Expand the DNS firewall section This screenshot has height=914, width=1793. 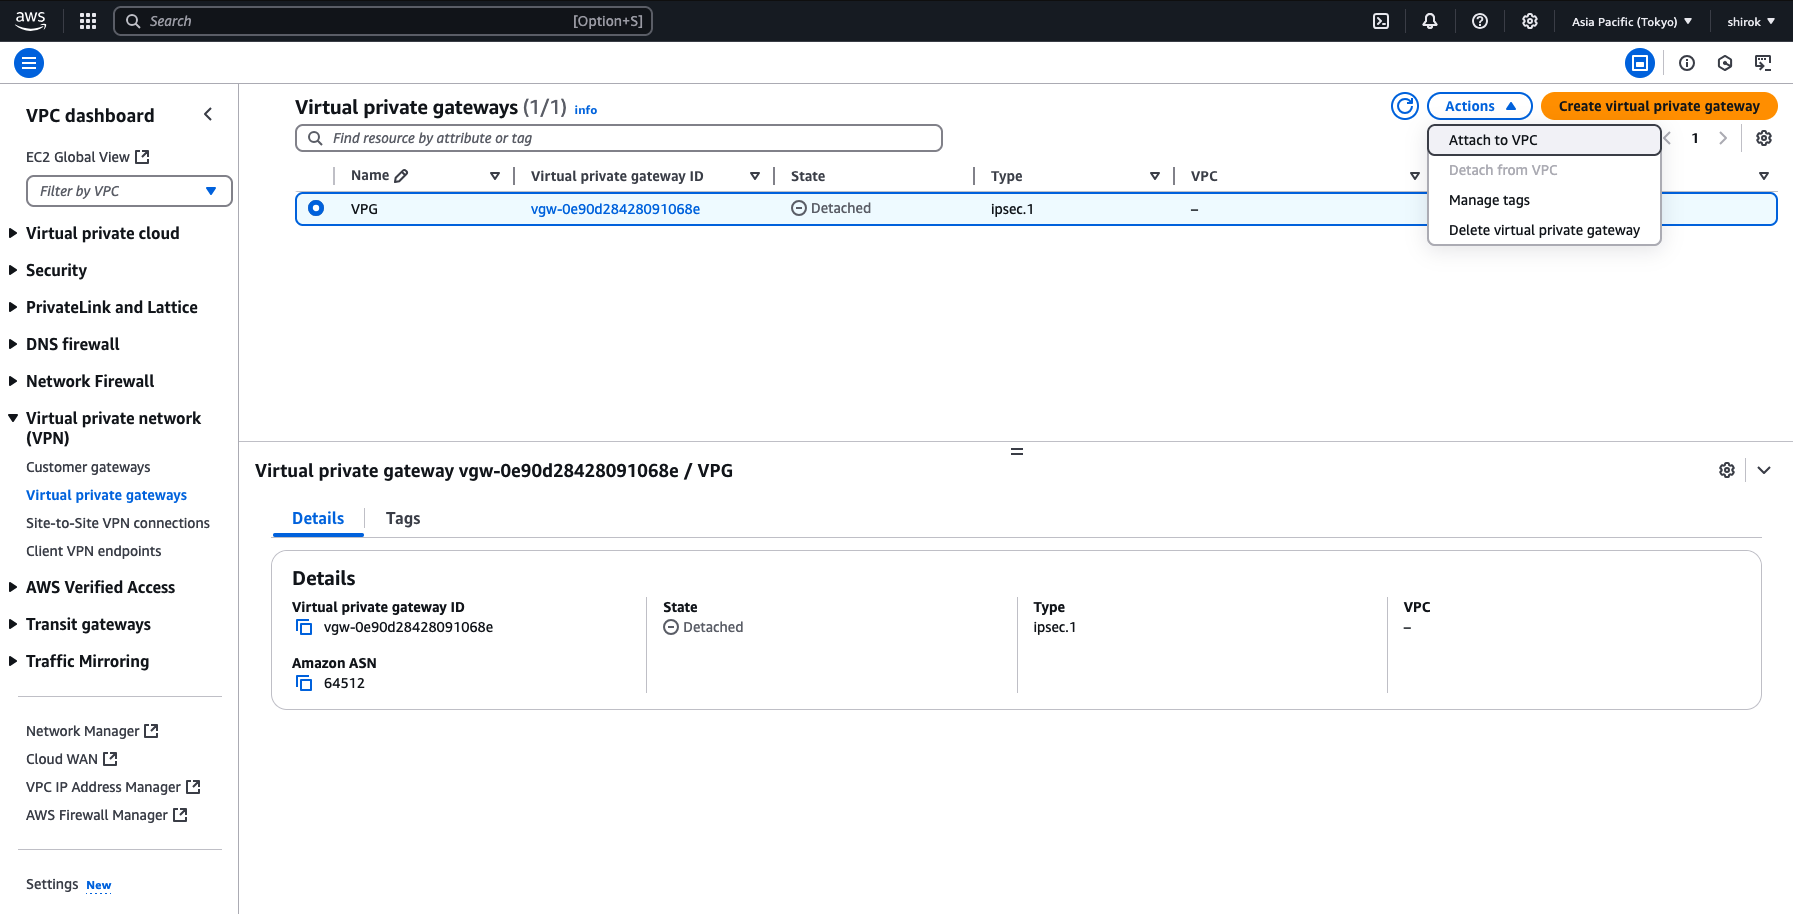[13, 344]
